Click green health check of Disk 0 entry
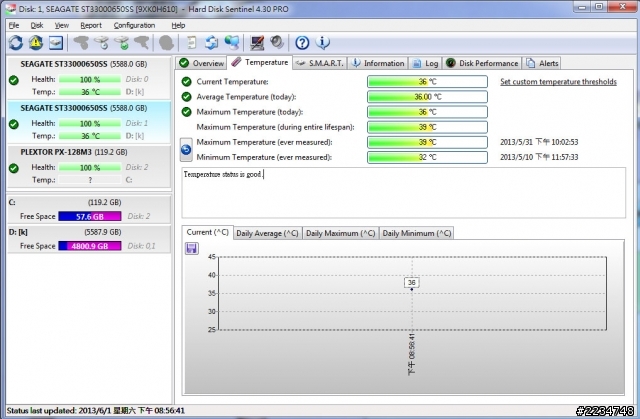Viewport: 640px width, 419px height. [14, 80]
